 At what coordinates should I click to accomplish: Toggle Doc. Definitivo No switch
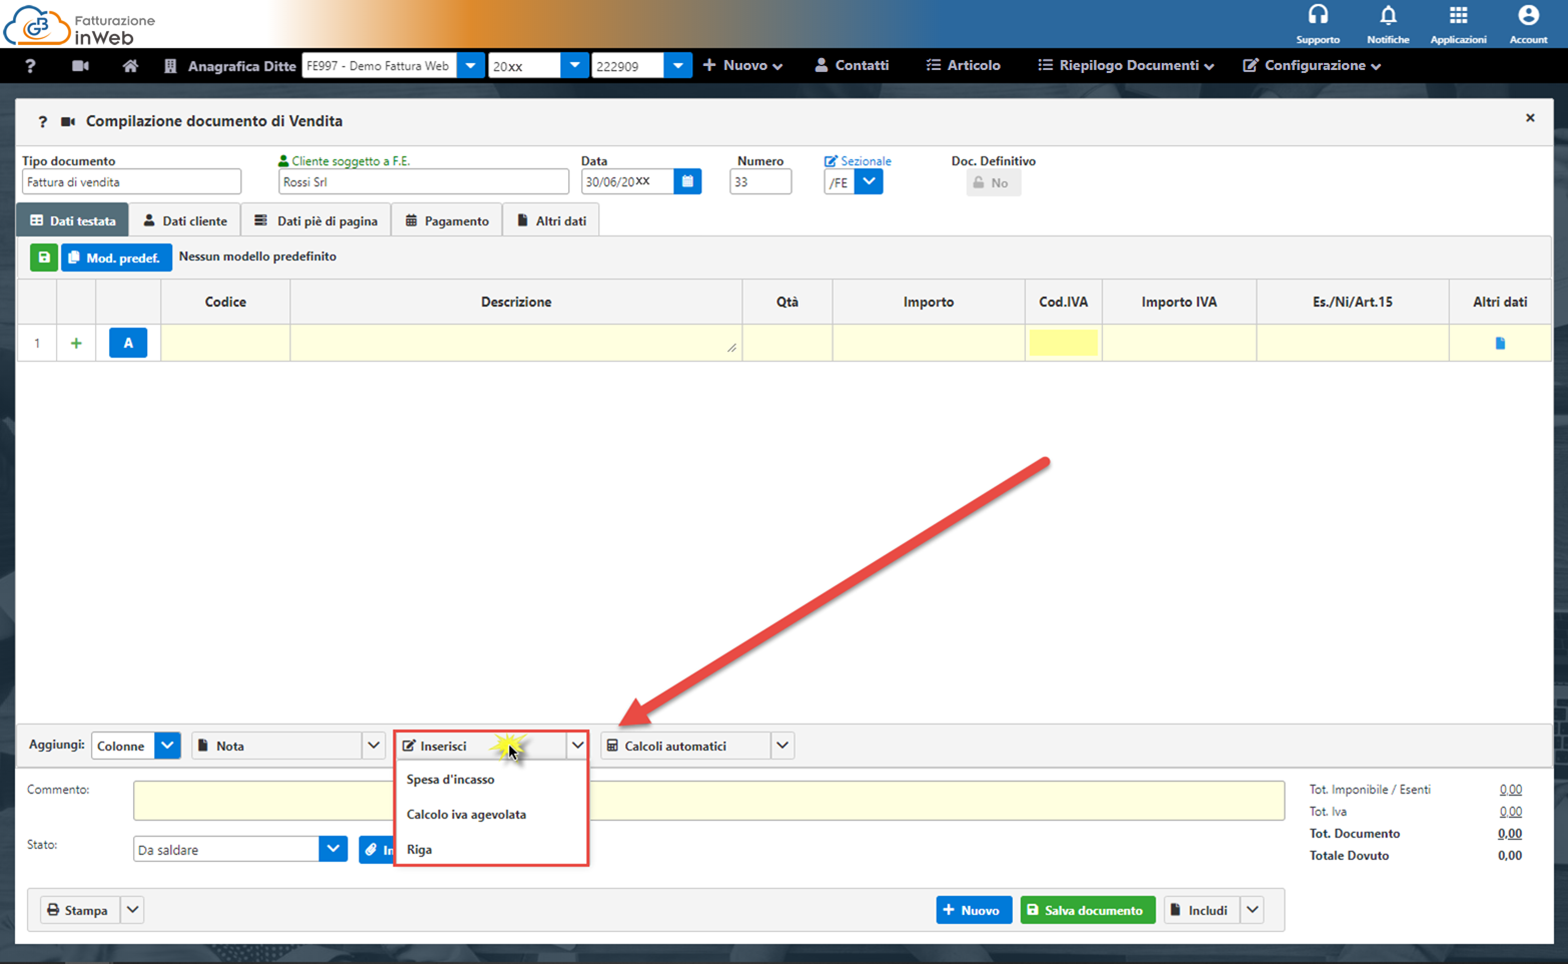click(x=993, y=183)
